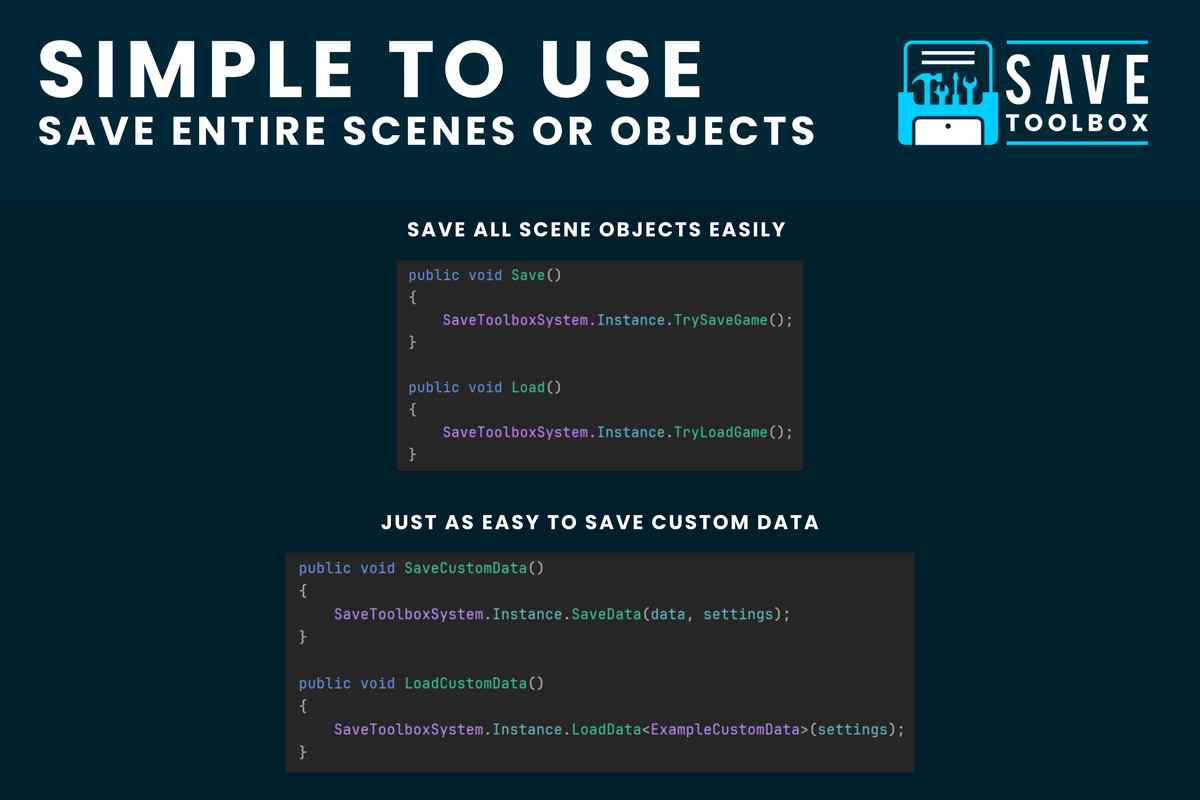Click the Save All Scene Objects Easily heading
1200x800 pixels.
coord(597,230)
